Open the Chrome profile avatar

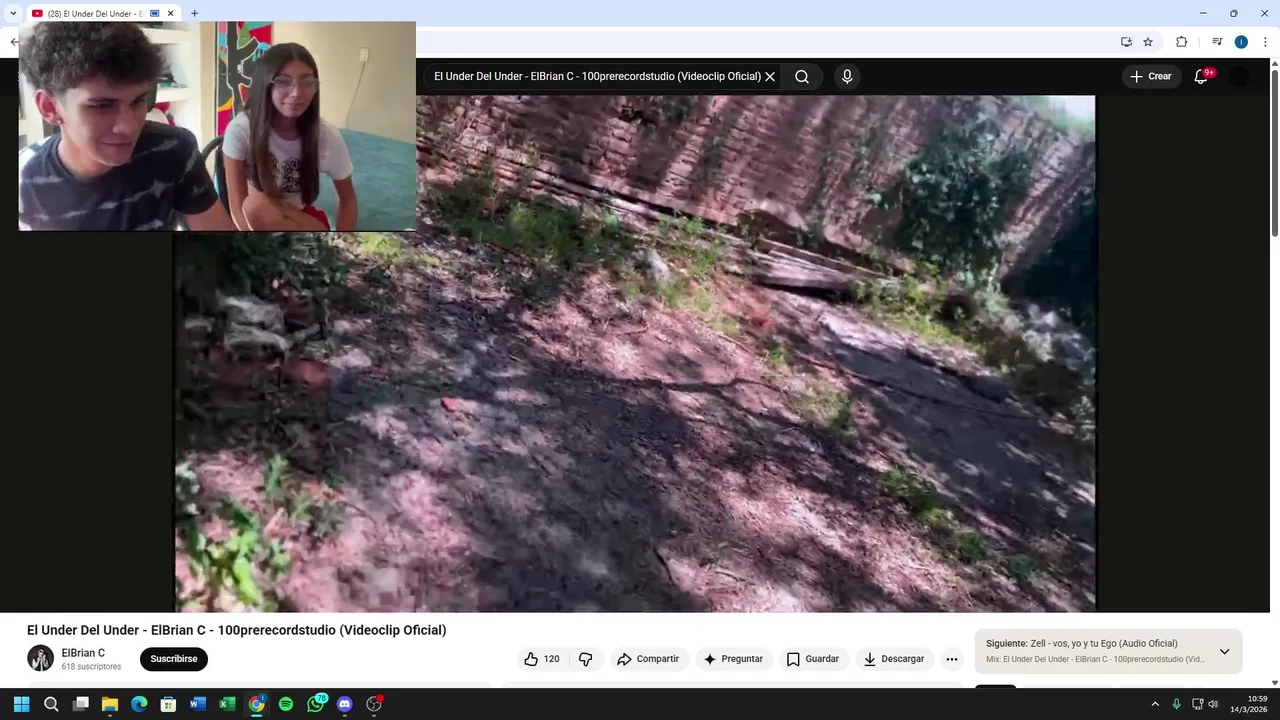(1241, 42)
